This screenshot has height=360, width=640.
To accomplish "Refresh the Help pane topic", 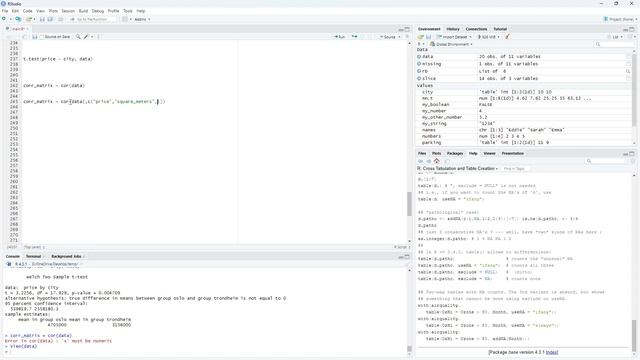I will (x=633, y=161).
